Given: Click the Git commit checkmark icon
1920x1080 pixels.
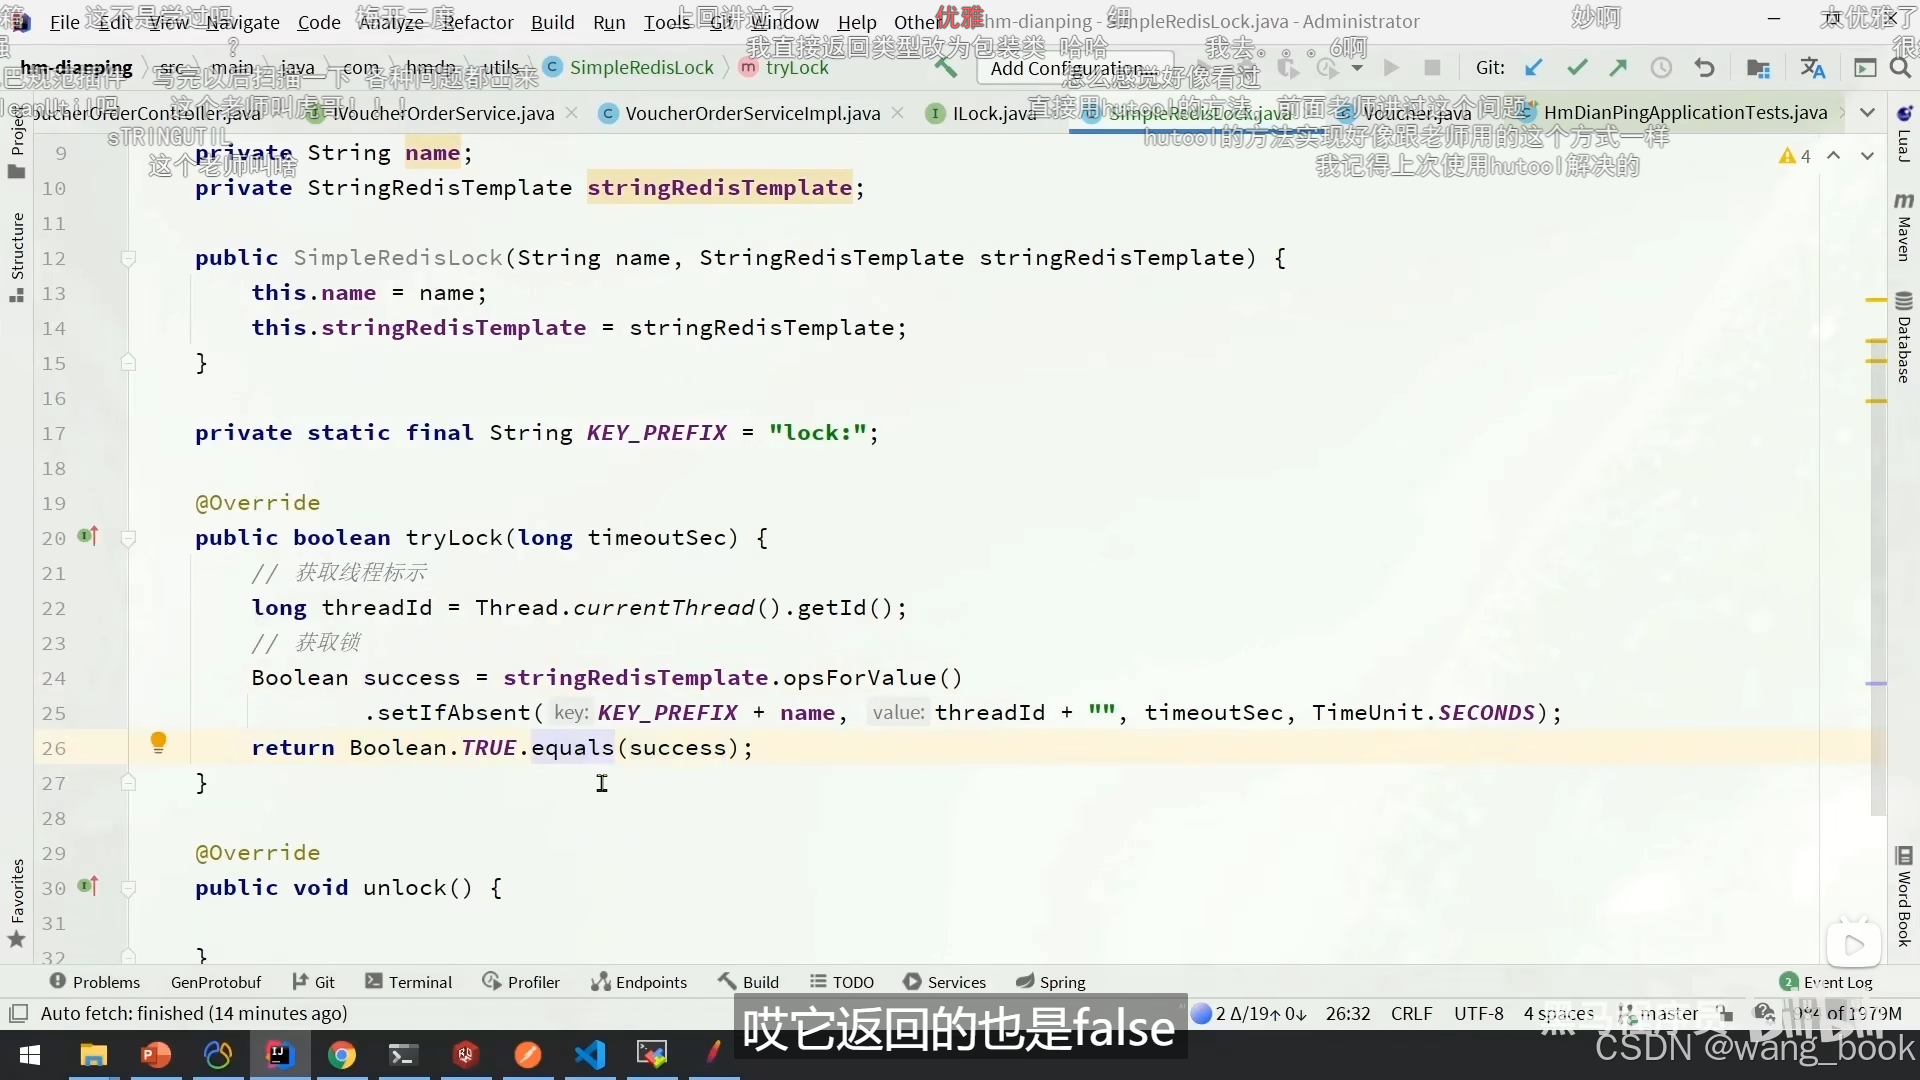Looking at the screenshot, I should pos(1577,68).
